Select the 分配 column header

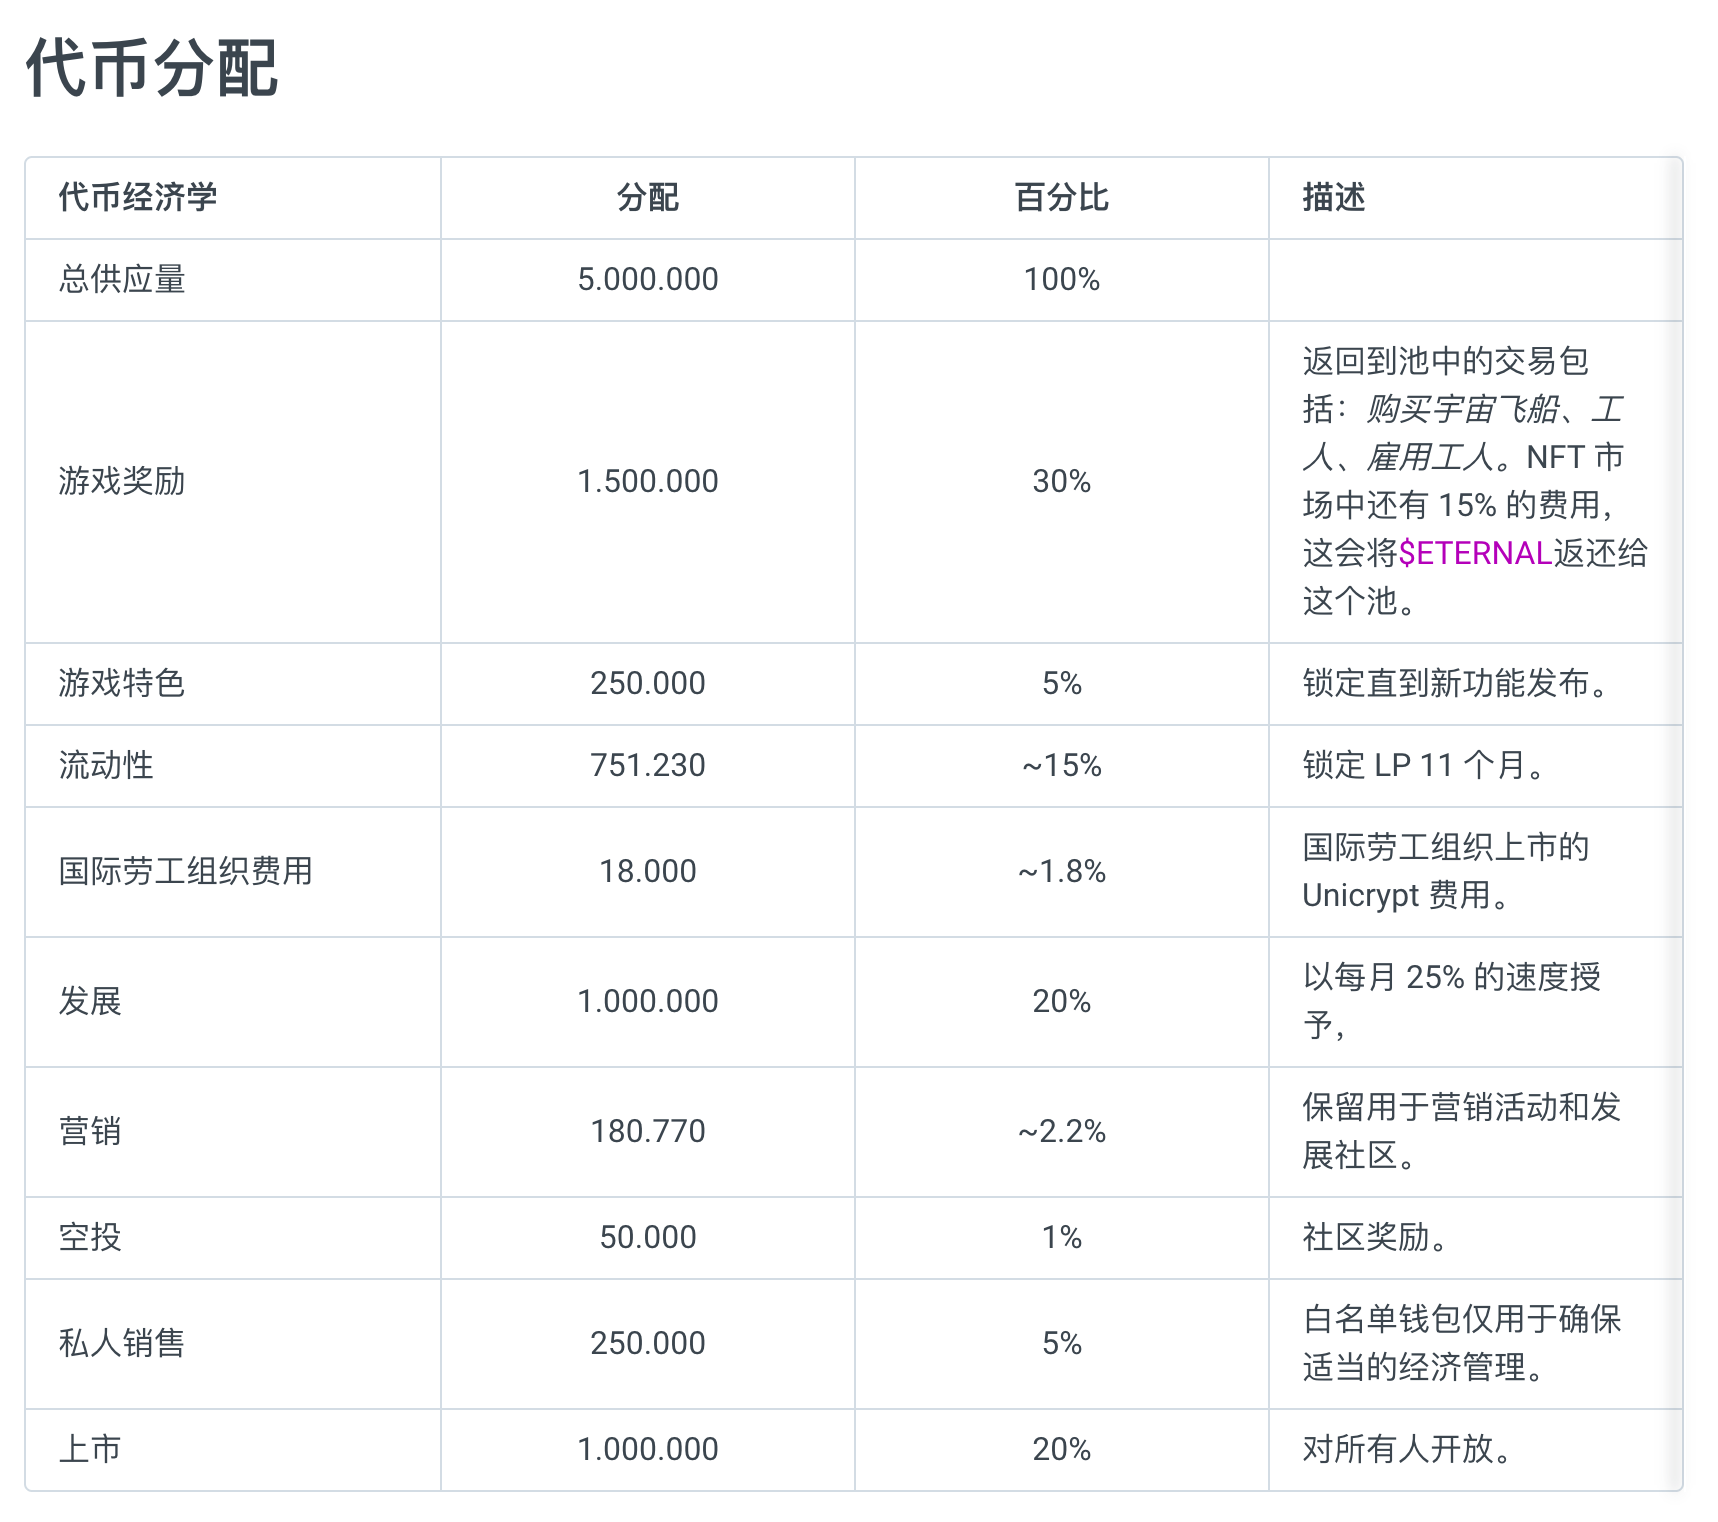pos(648,197)
